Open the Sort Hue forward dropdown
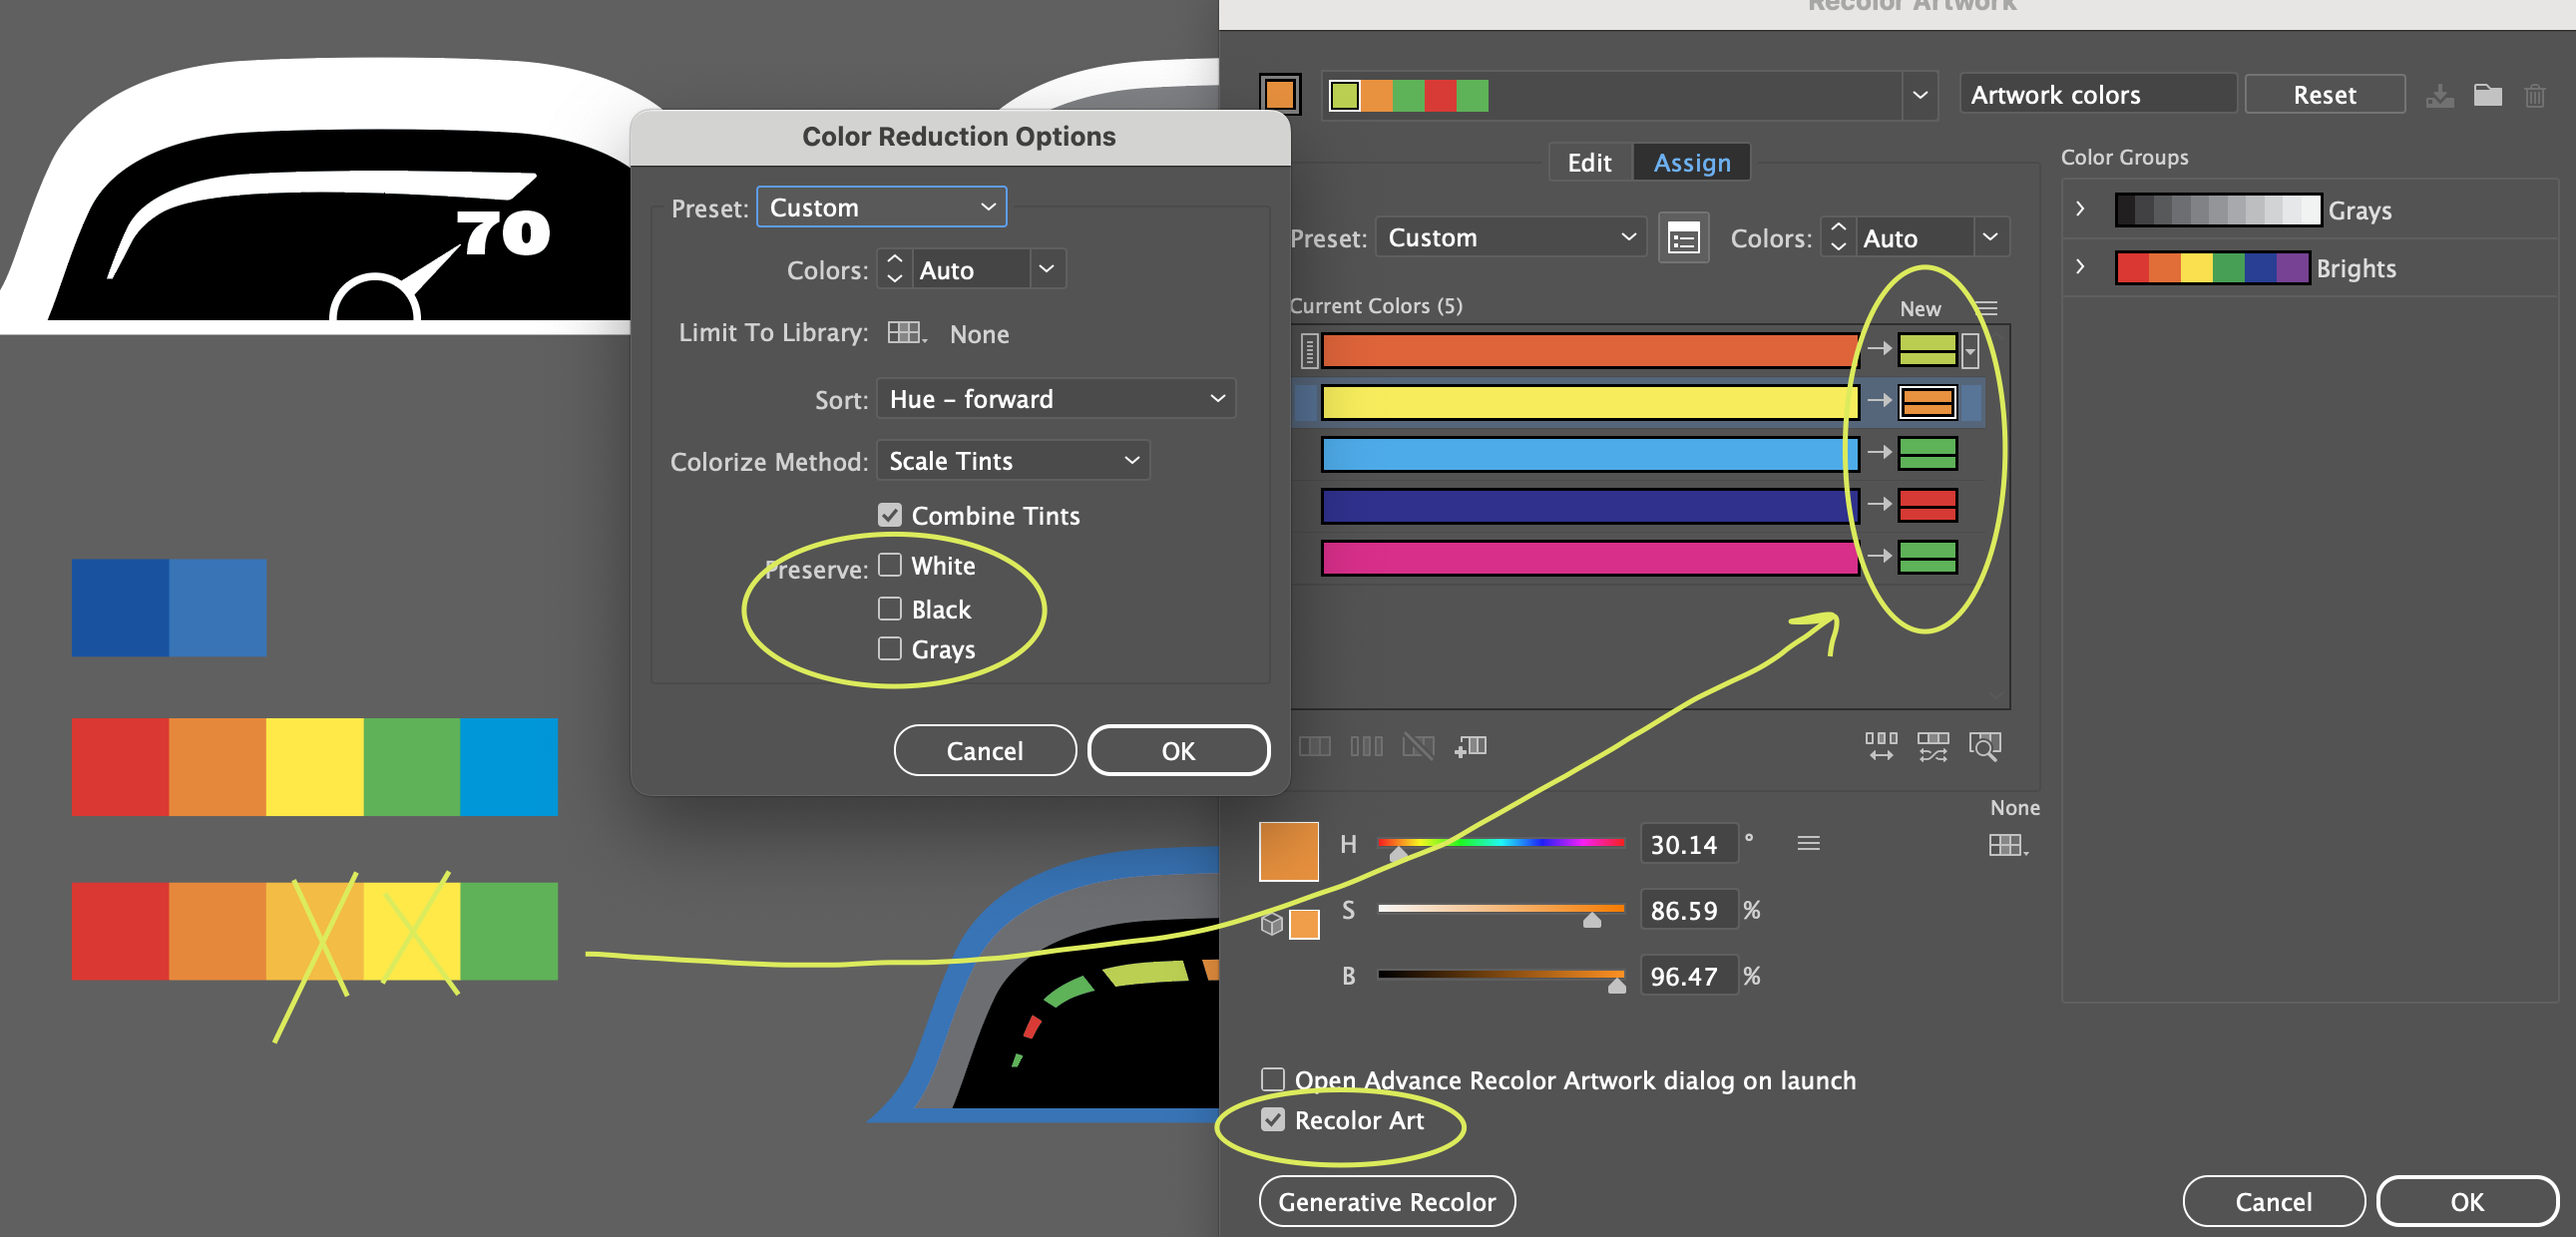This screenshot has width=2576, height=1237. pyautogui.click(x=1056, y=398)
